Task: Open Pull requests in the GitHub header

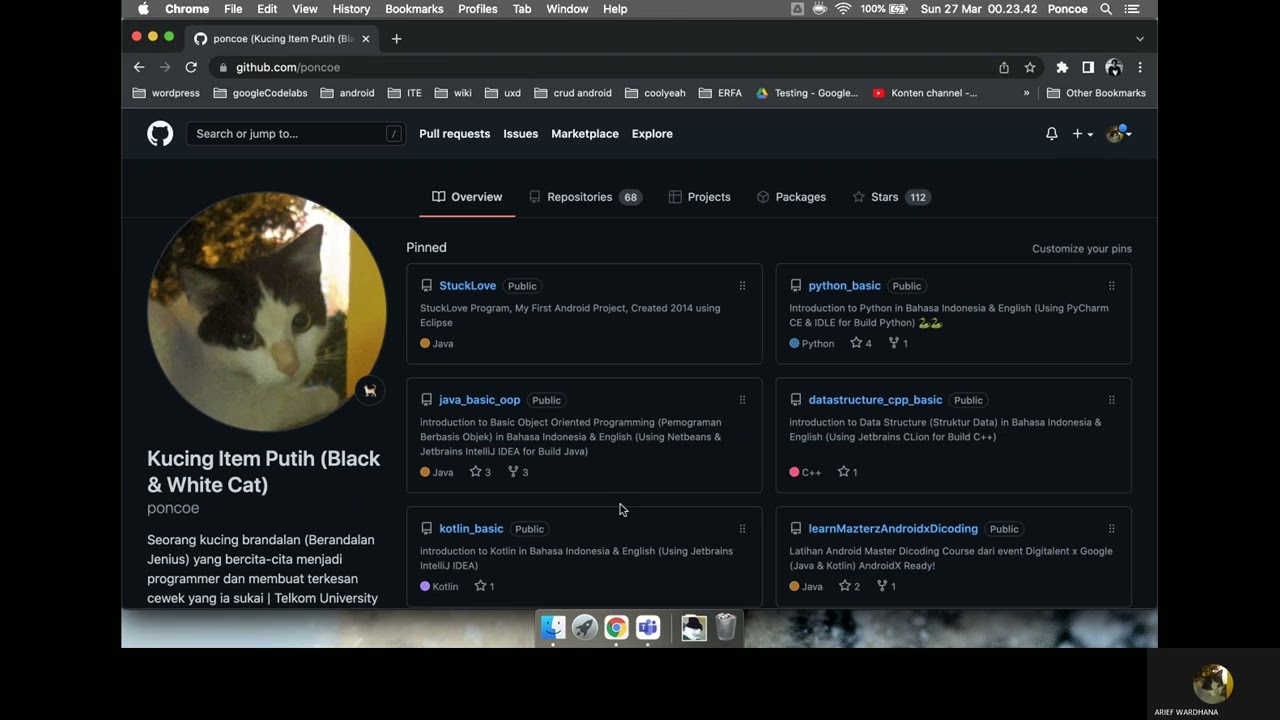Action: pos(455,134)
